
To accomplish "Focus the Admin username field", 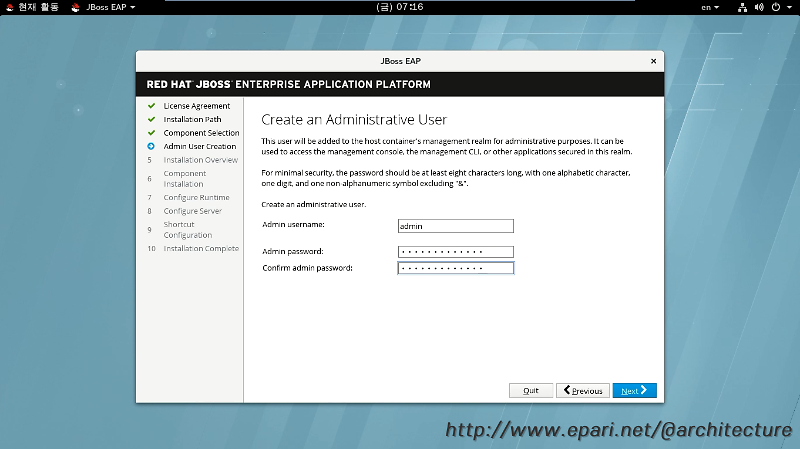I will pyautogui.click(x=456, y=226).
